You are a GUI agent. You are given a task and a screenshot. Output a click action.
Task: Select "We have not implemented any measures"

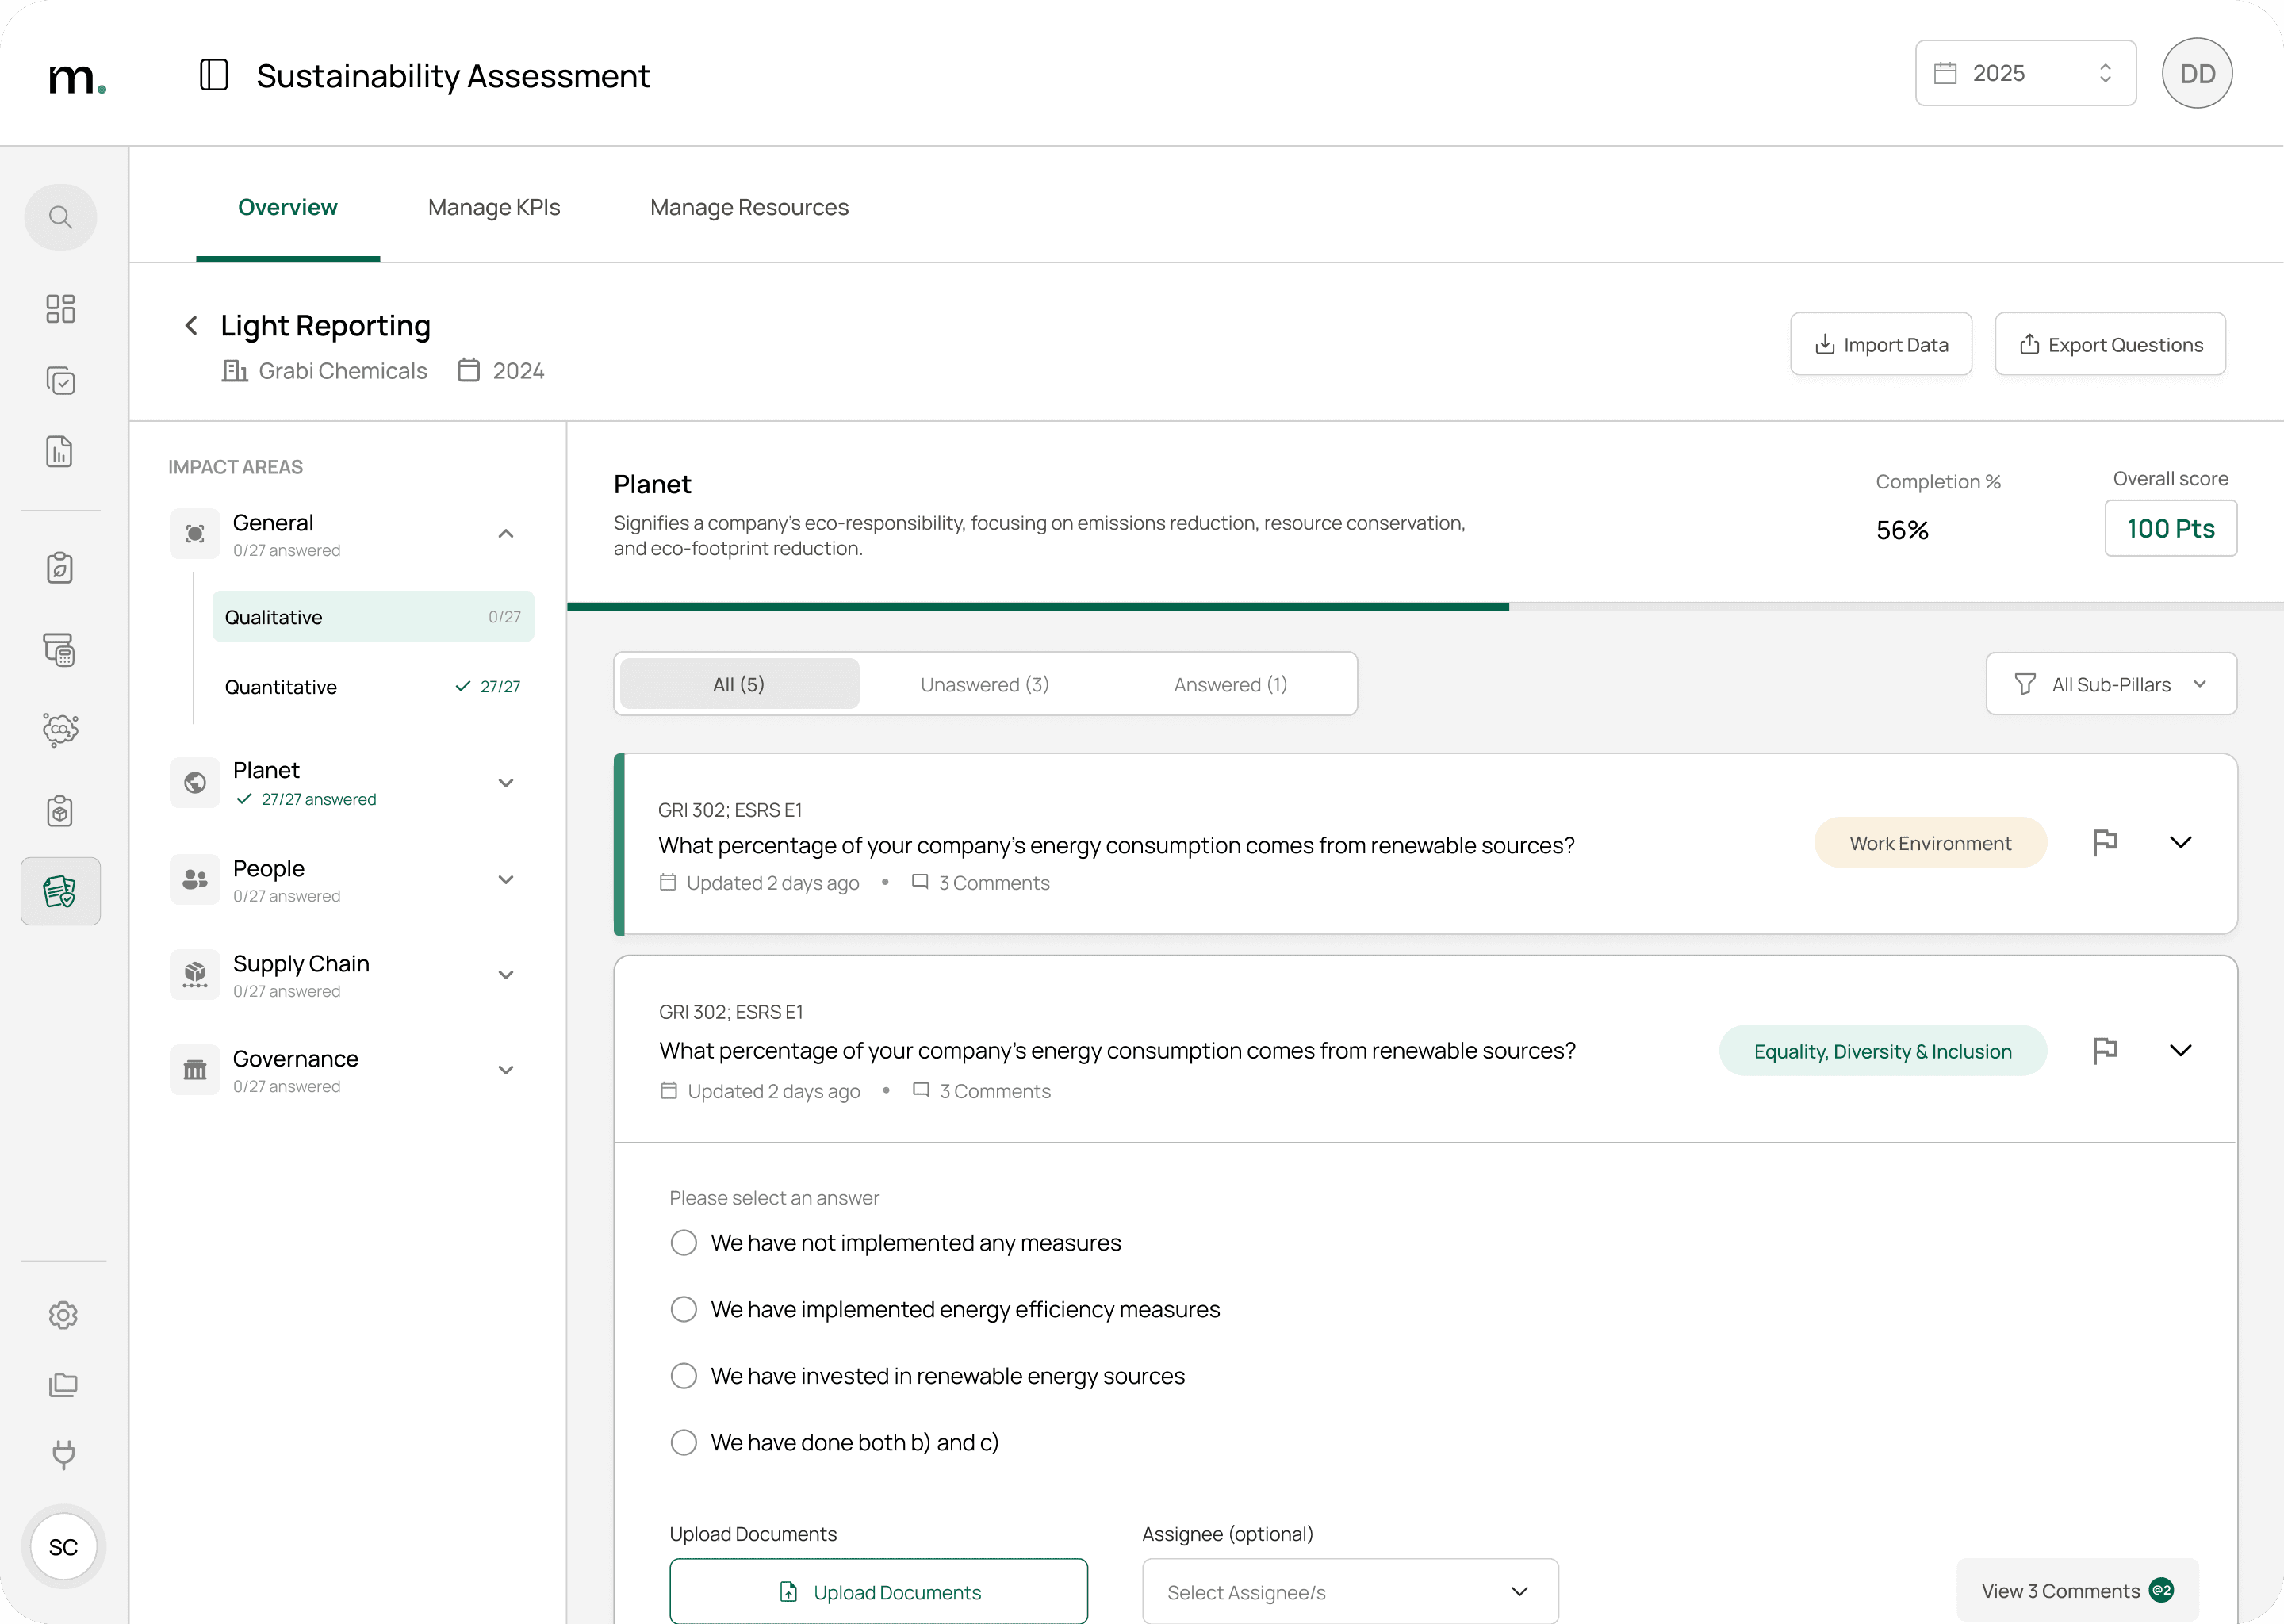point(684,1243)
